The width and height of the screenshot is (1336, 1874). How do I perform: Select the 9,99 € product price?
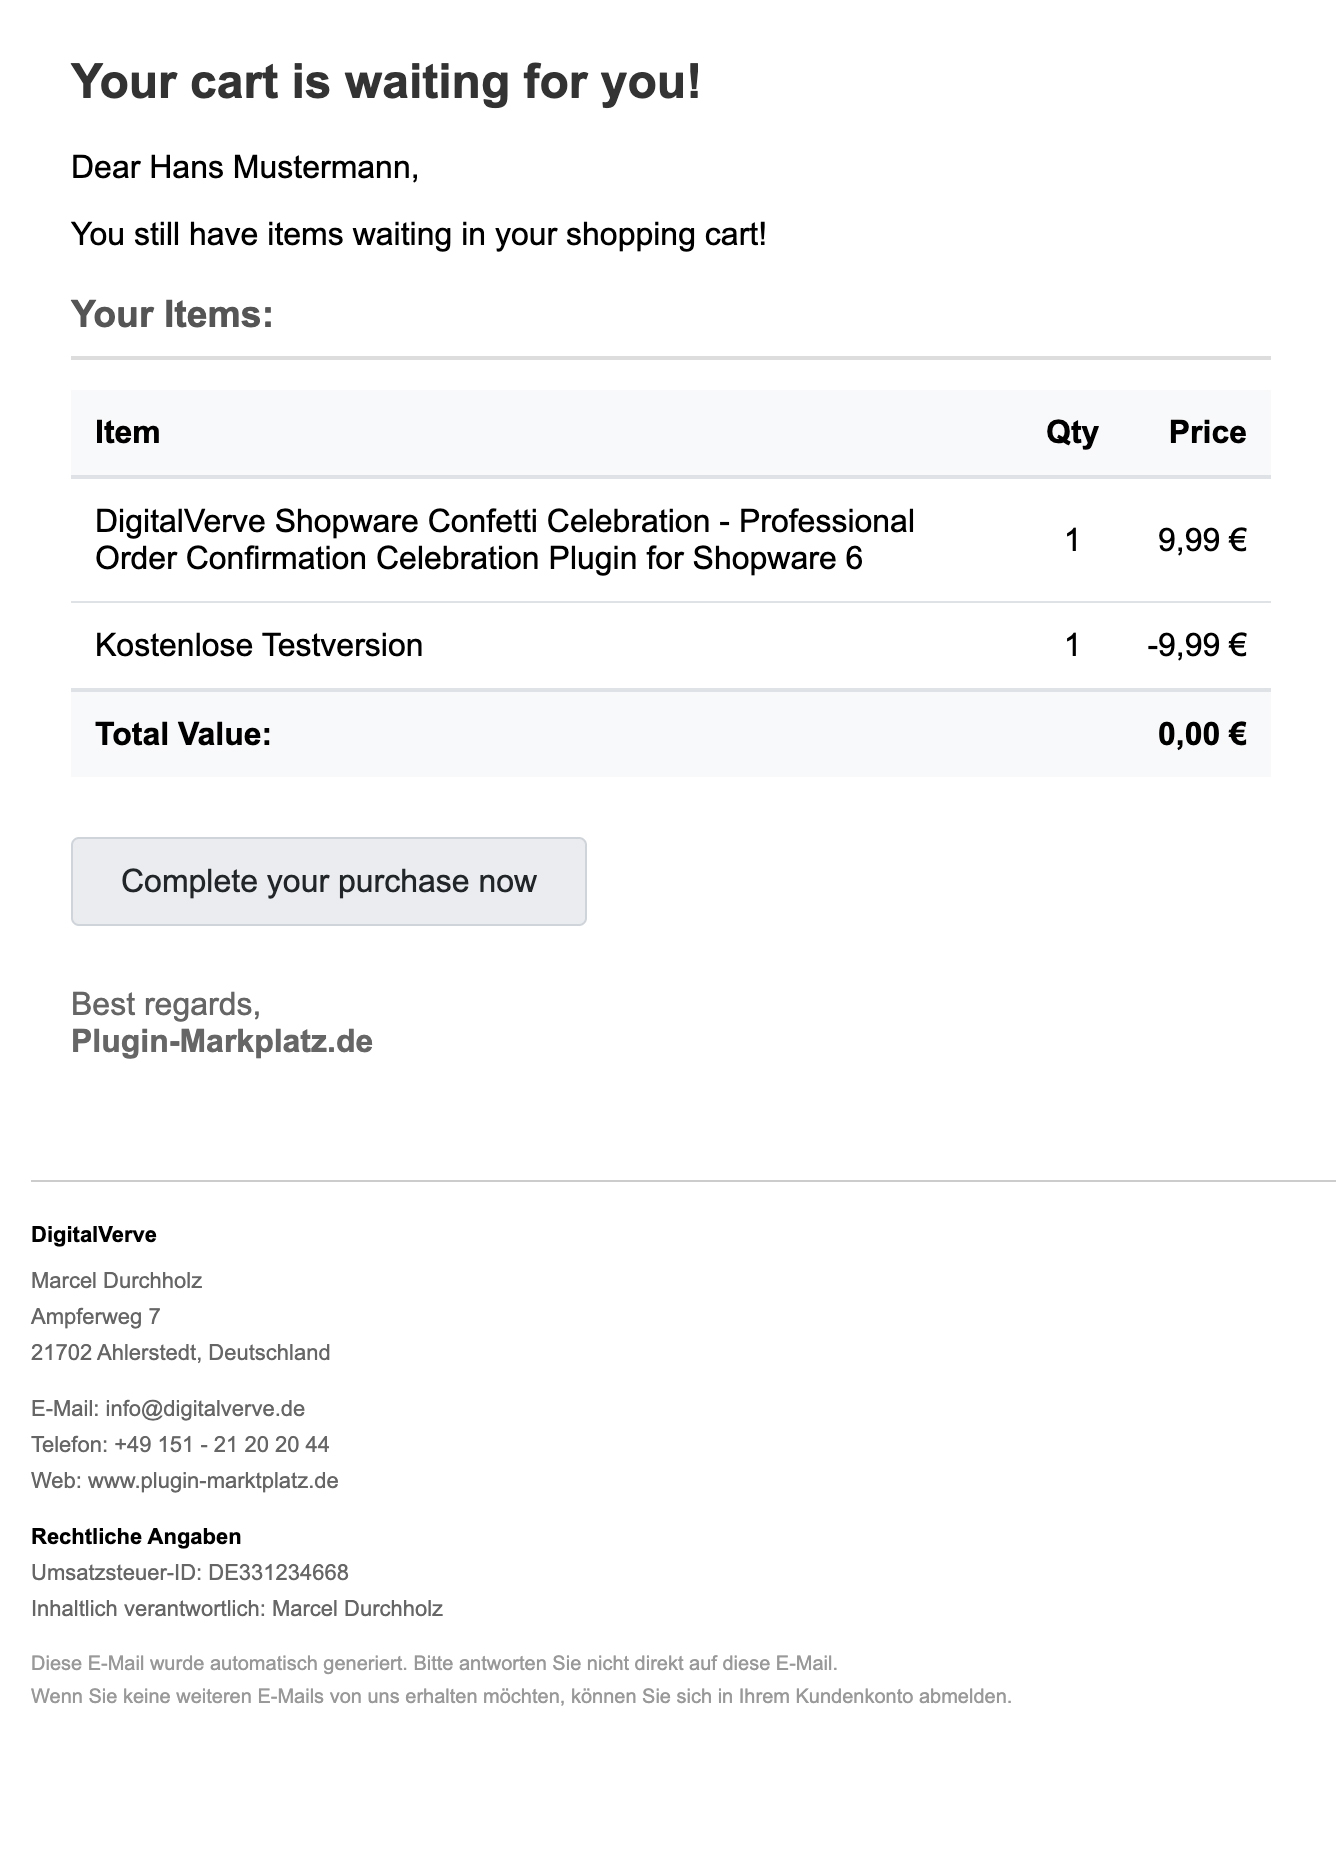click(x=1202, y=540)
